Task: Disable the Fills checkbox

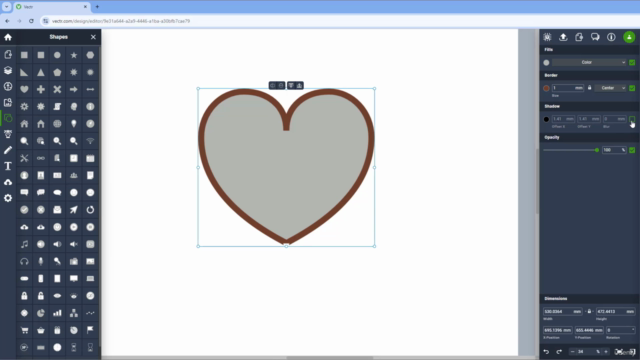Action: (632, 62)
